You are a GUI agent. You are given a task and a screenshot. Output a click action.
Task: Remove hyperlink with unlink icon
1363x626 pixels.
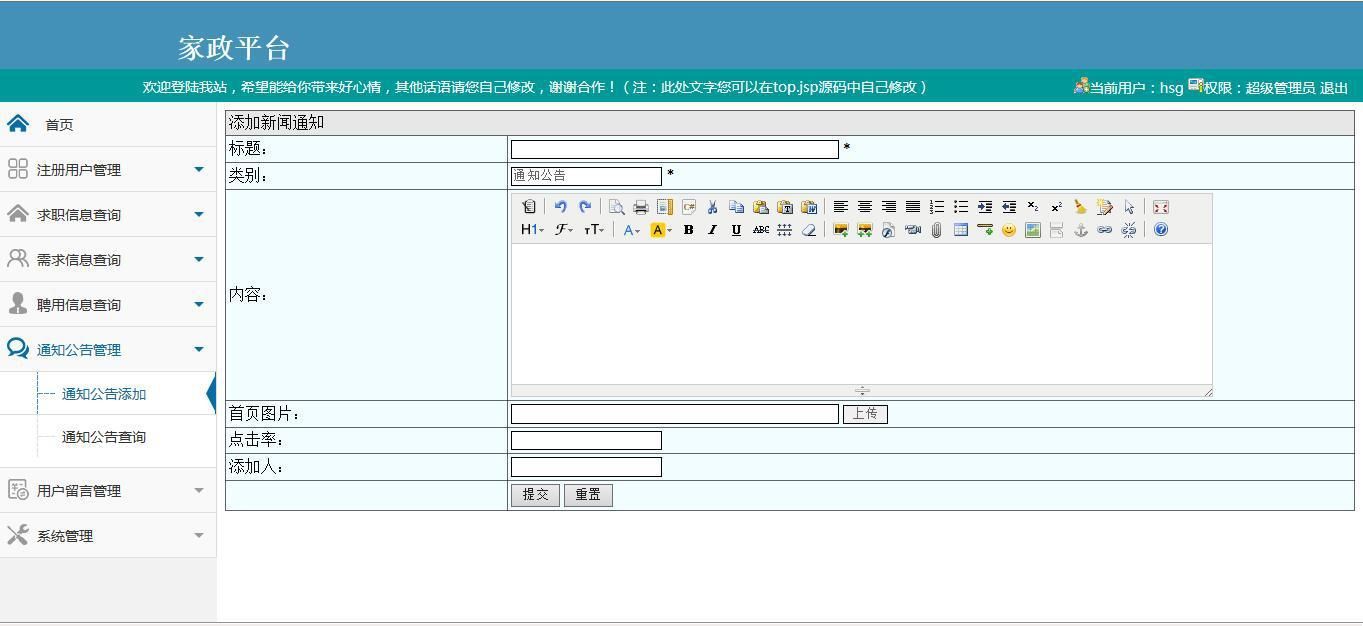coord(1129,230)
